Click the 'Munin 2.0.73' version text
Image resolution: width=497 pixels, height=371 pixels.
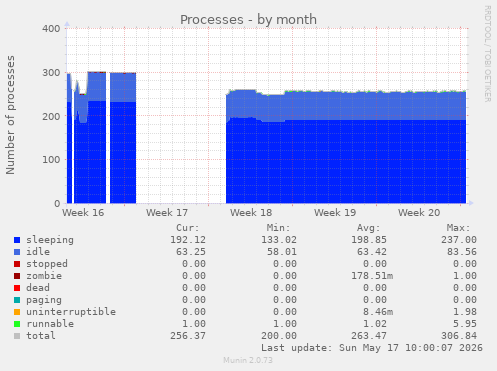[248, 360]
